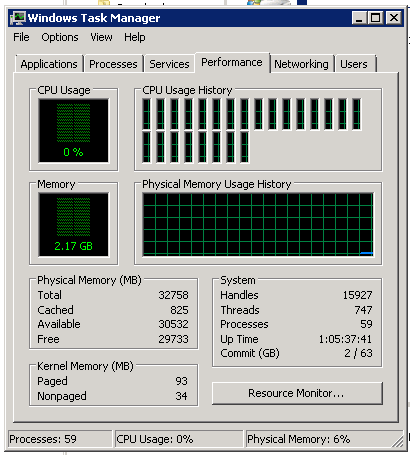
Task: Click the CPU Usage gauge meter
Action: (73, 130)
